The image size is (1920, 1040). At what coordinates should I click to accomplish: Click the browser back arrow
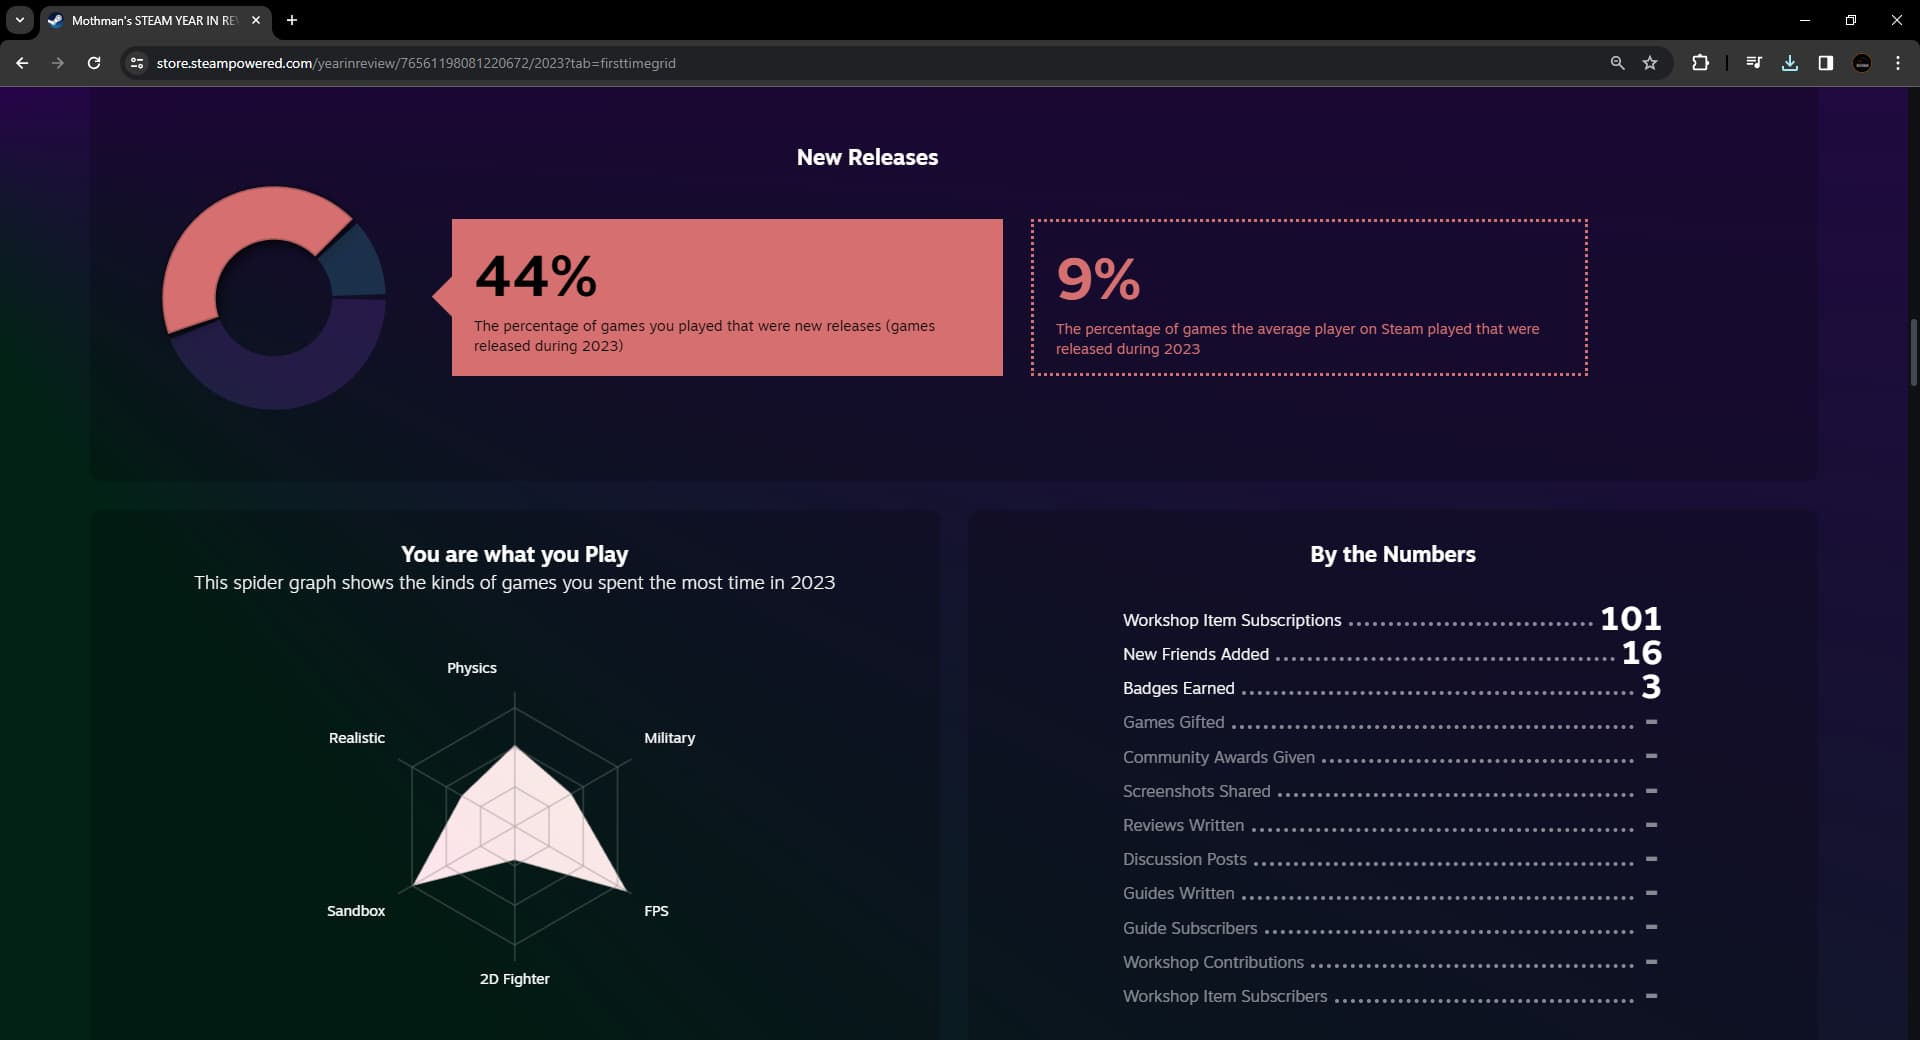tap(22, 63)
